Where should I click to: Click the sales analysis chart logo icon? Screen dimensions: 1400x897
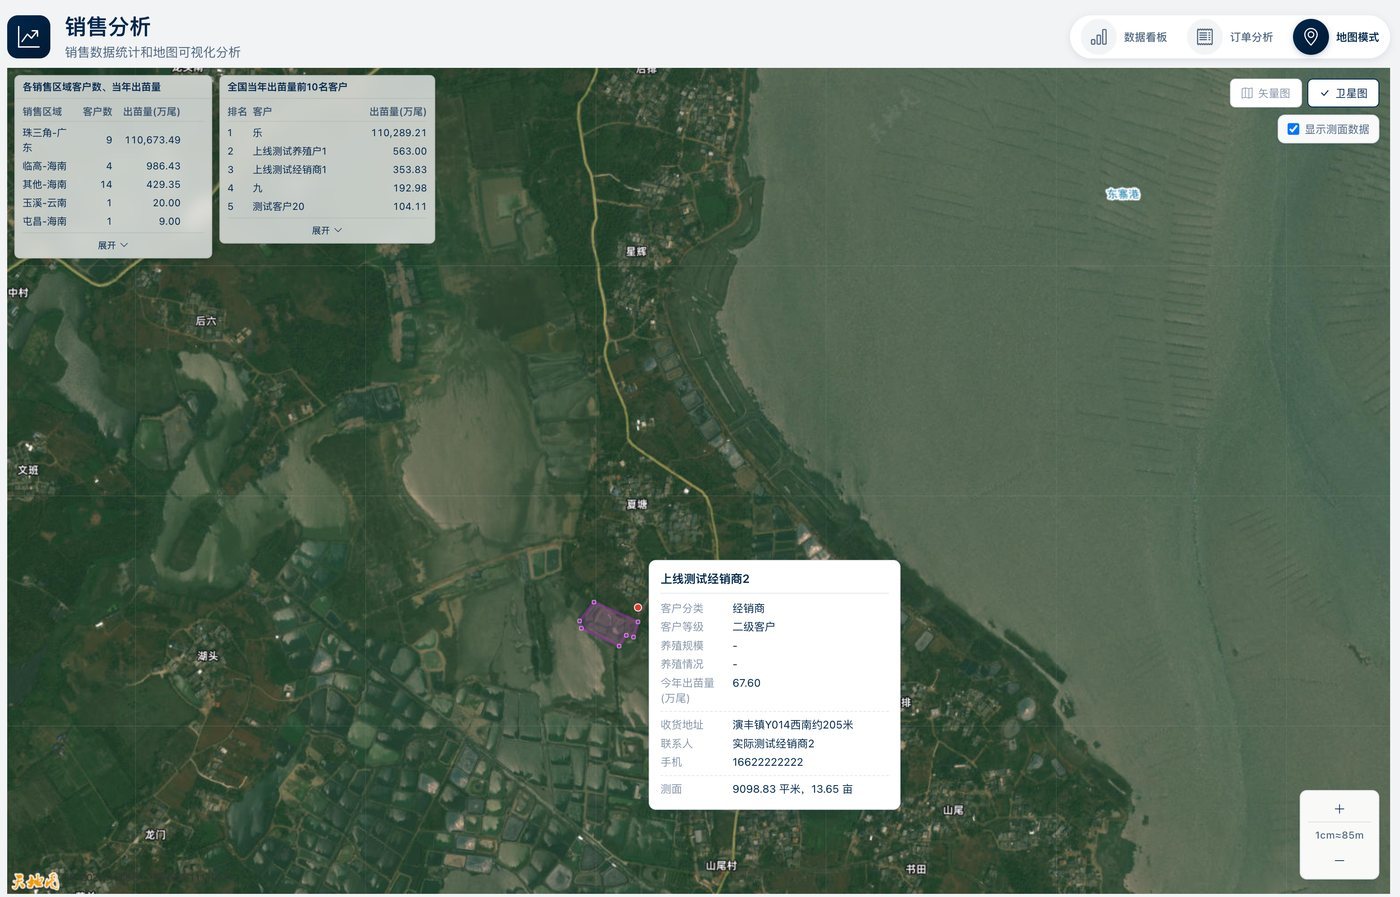point(28,37)
